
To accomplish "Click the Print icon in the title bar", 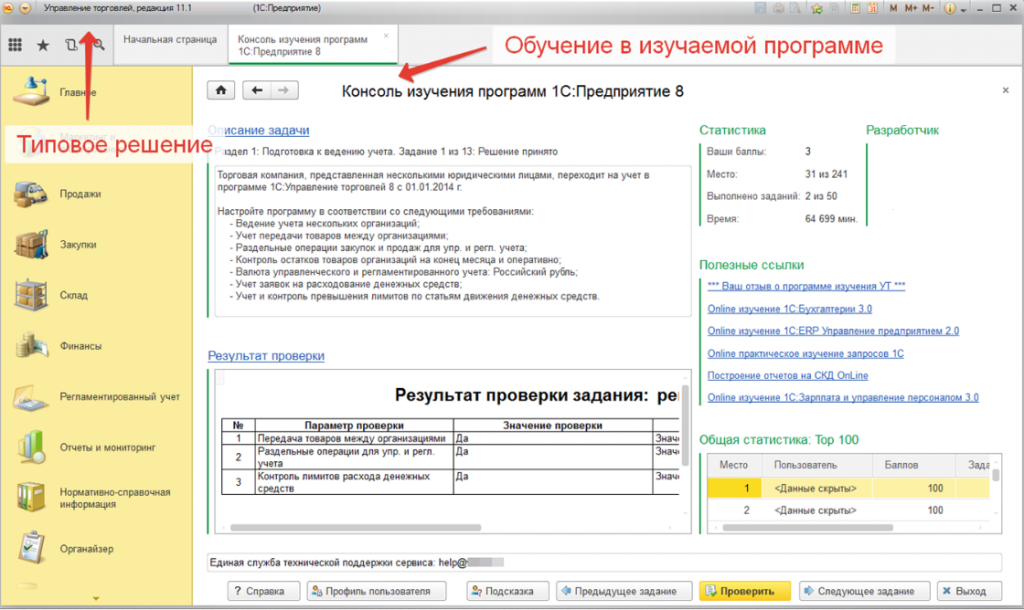I will [778, 8].
